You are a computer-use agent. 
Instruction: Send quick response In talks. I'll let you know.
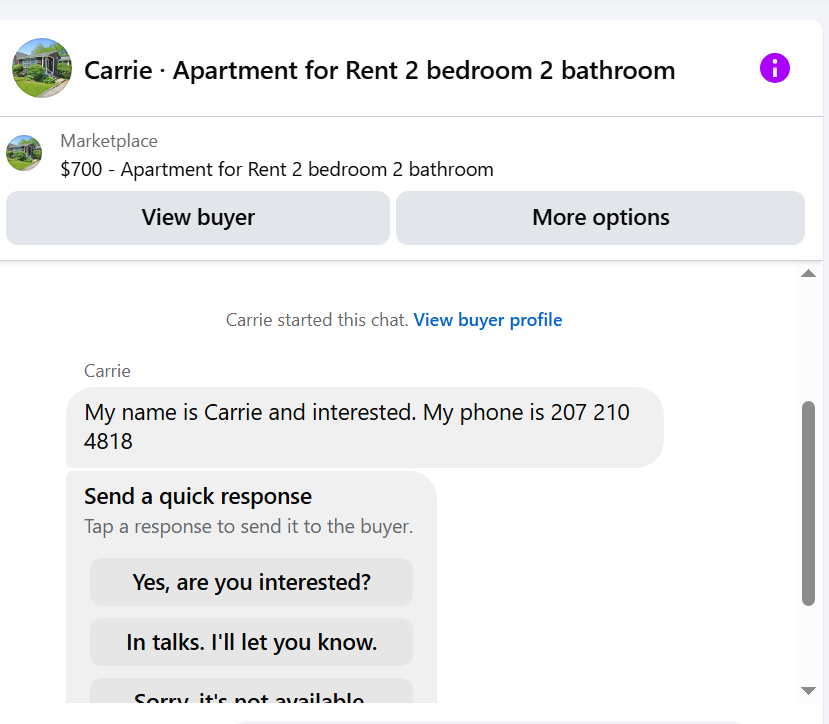[251, 642]
